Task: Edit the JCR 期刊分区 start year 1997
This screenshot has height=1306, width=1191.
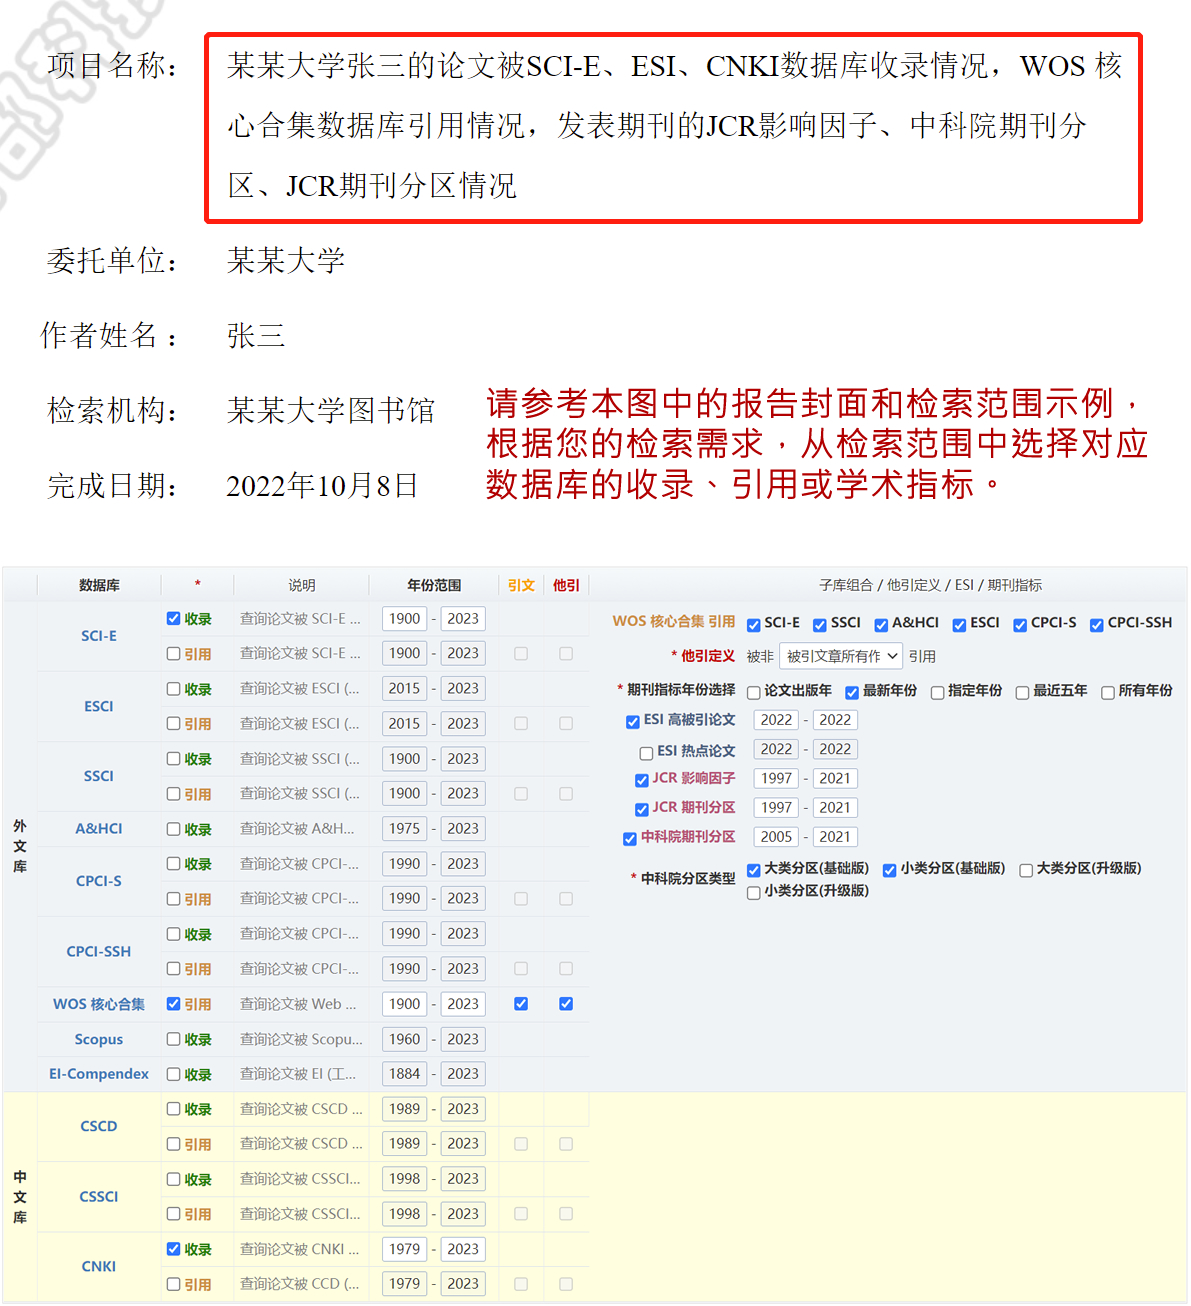Action: [x=777, y=807]
